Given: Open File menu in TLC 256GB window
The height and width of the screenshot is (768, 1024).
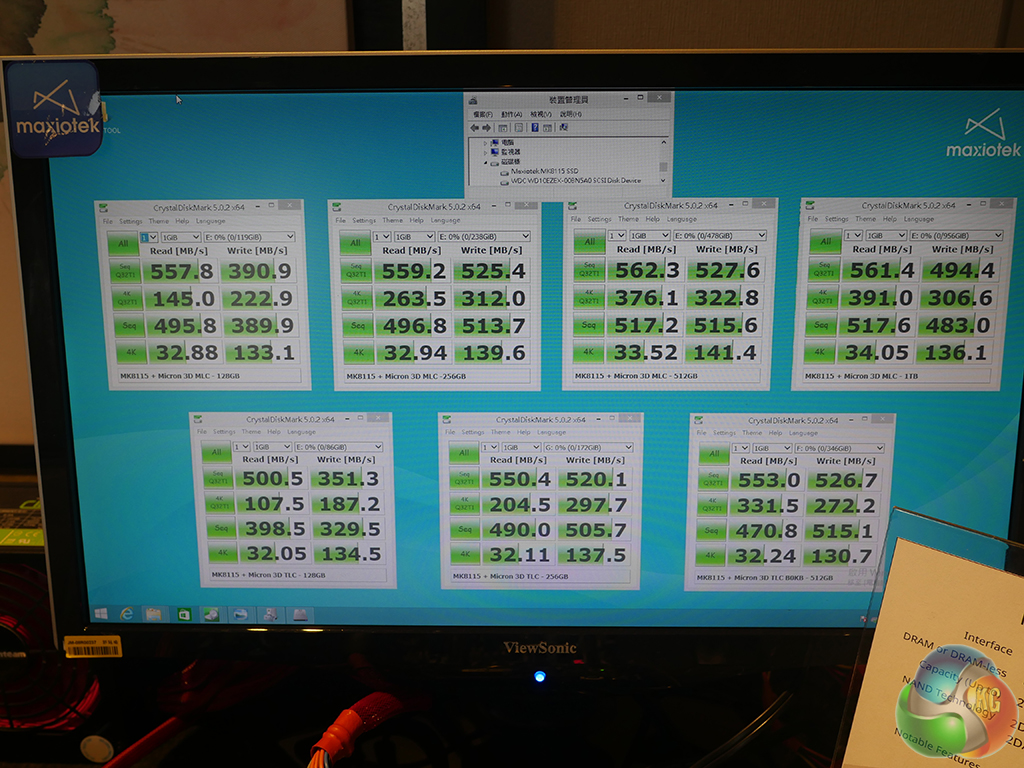Looking at the screenshot, I should pos(450,432).
